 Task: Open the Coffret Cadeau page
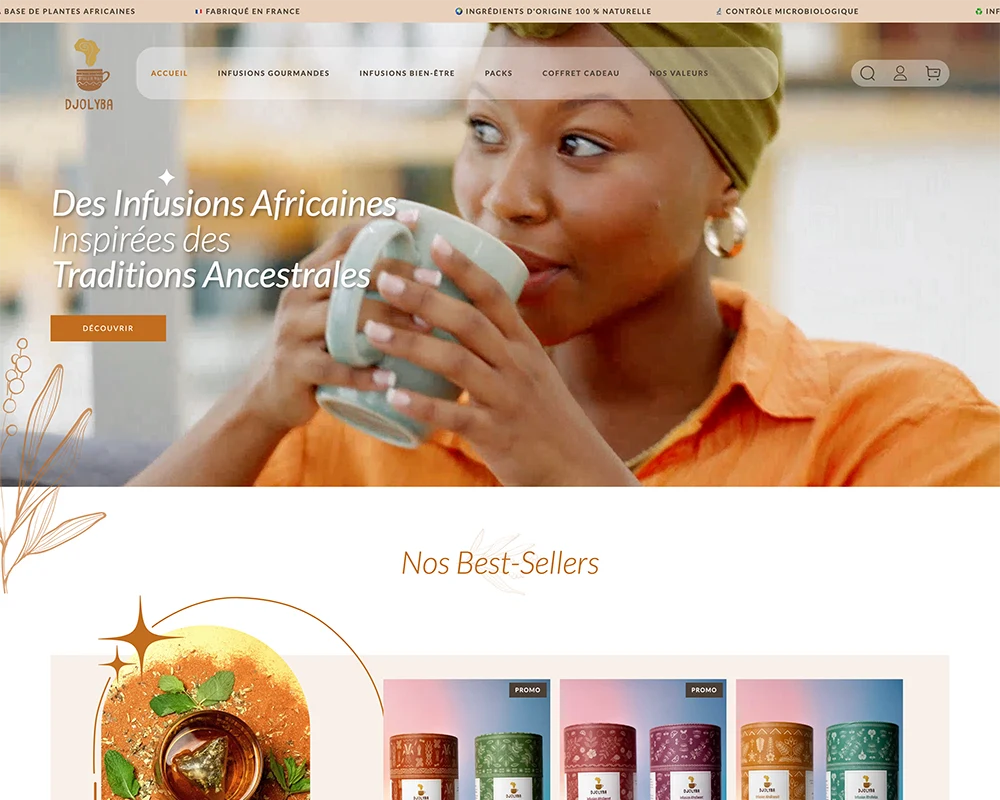(581, 73)
